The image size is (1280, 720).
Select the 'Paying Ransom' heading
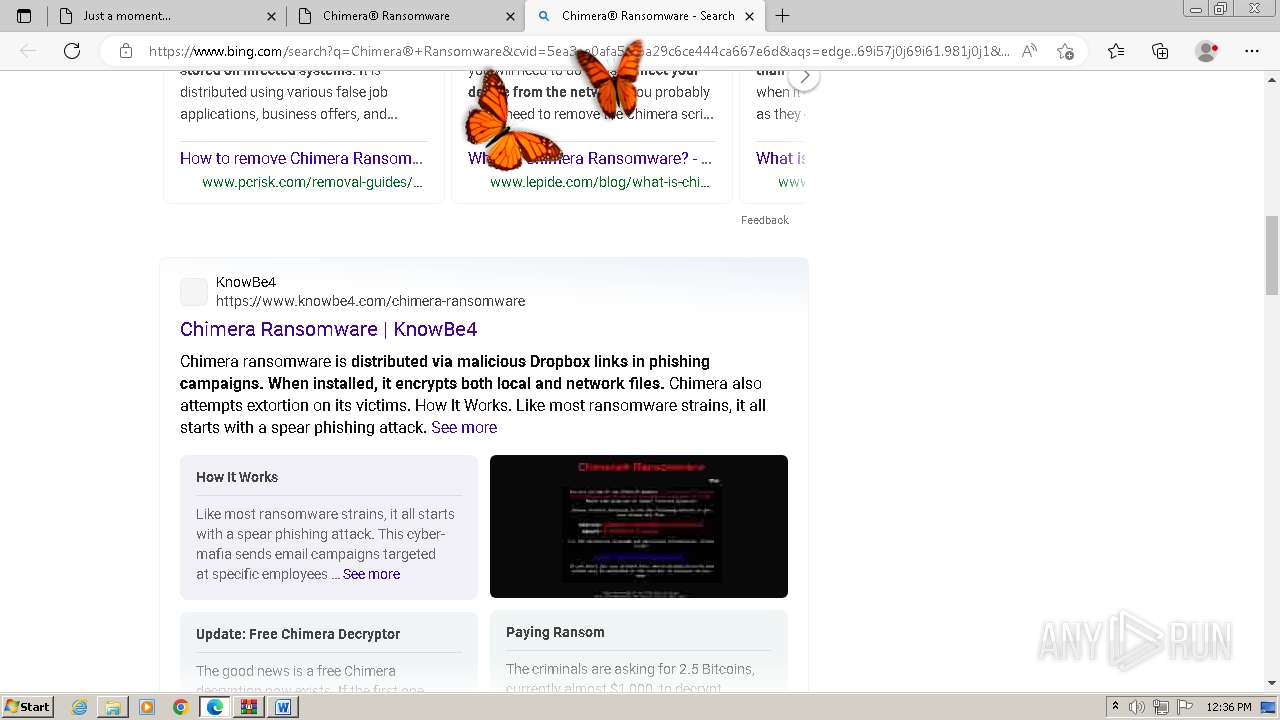pyautogui.click(x=555, y=632)
